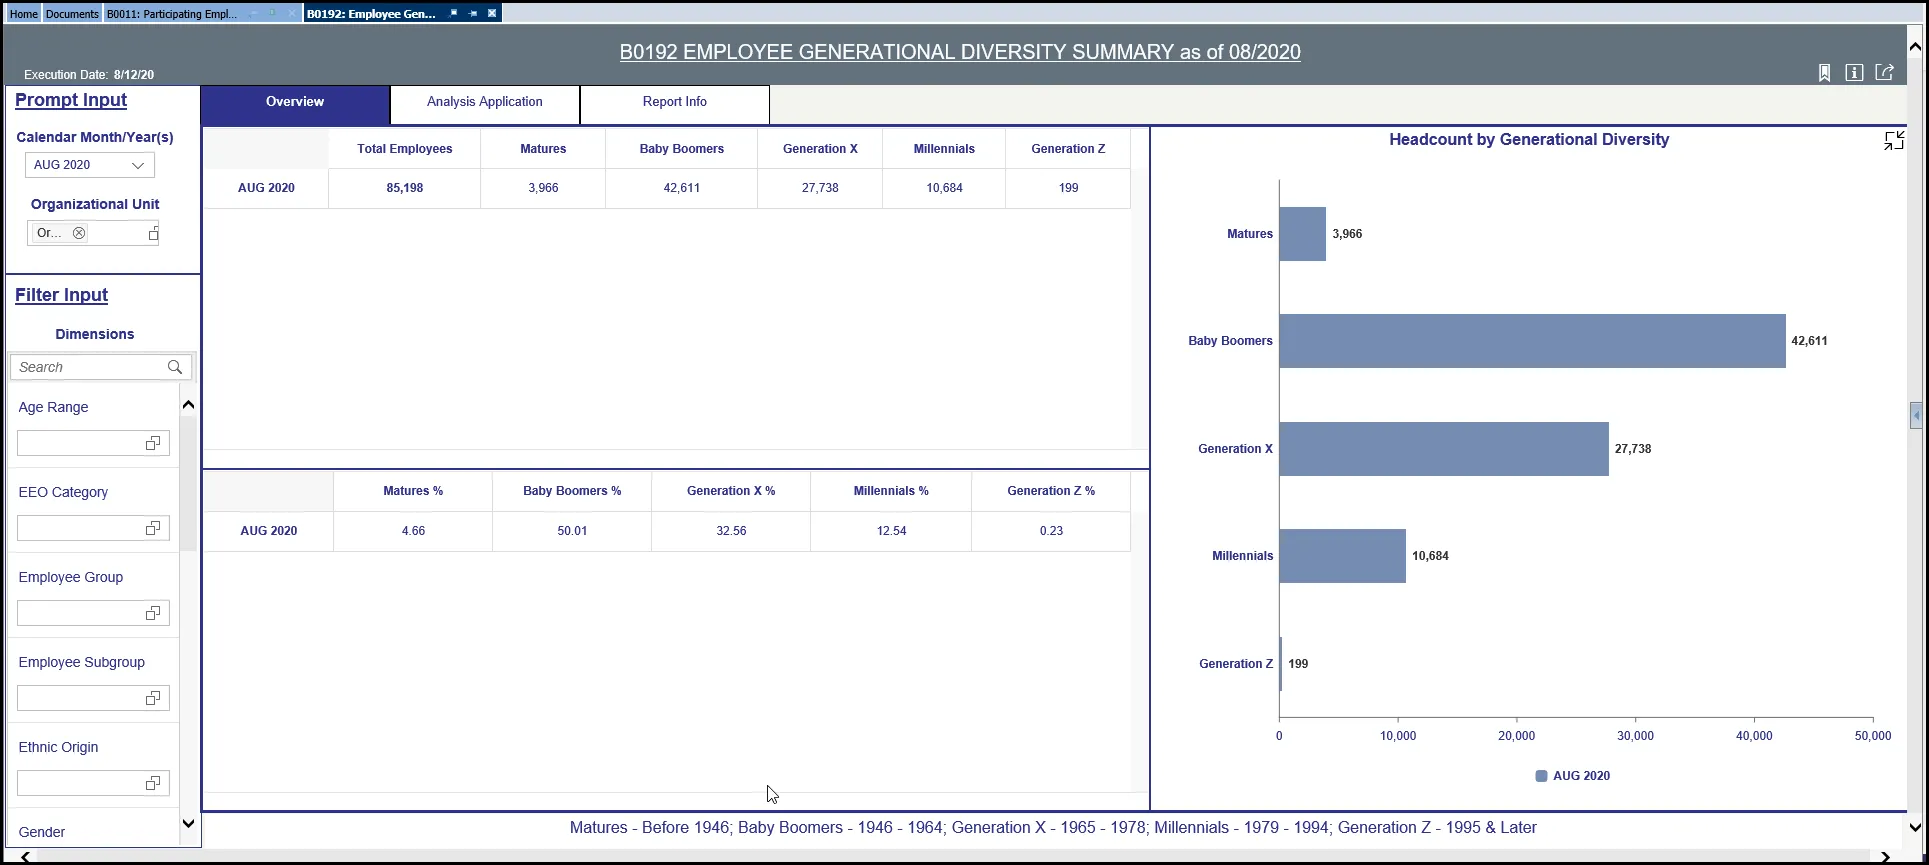Expand the Calendar Month/Year dropdown
Image resolution: width=1929 pixels, height=865 pixels.
(x=138, y=165)
